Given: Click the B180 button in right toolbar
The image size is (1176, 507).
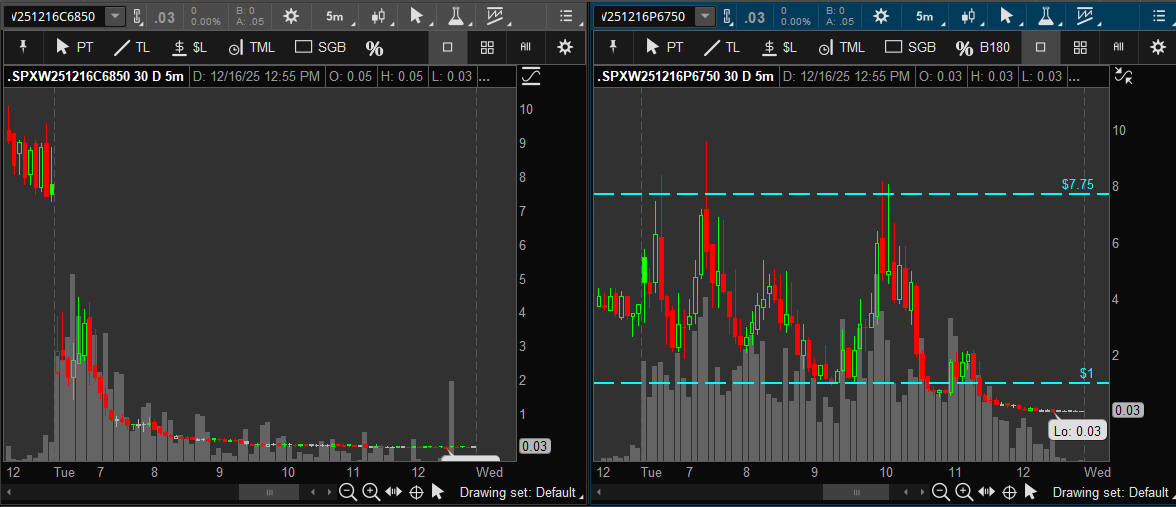Looking at the screenshot, I should coord(982,47).
